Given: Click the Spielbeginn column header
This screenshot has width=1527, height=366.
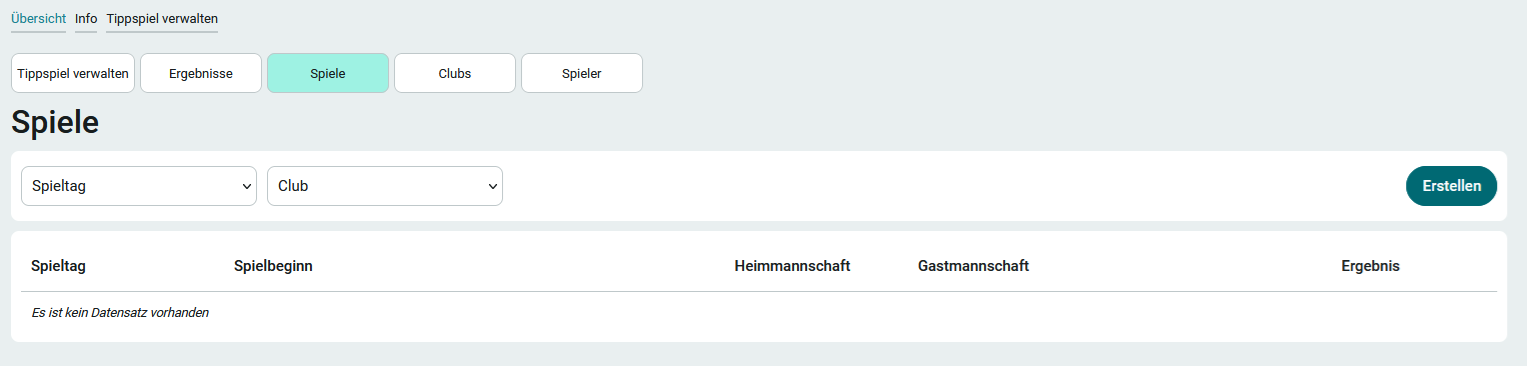Looking at the screenshot, I should (x=274, y=266).
